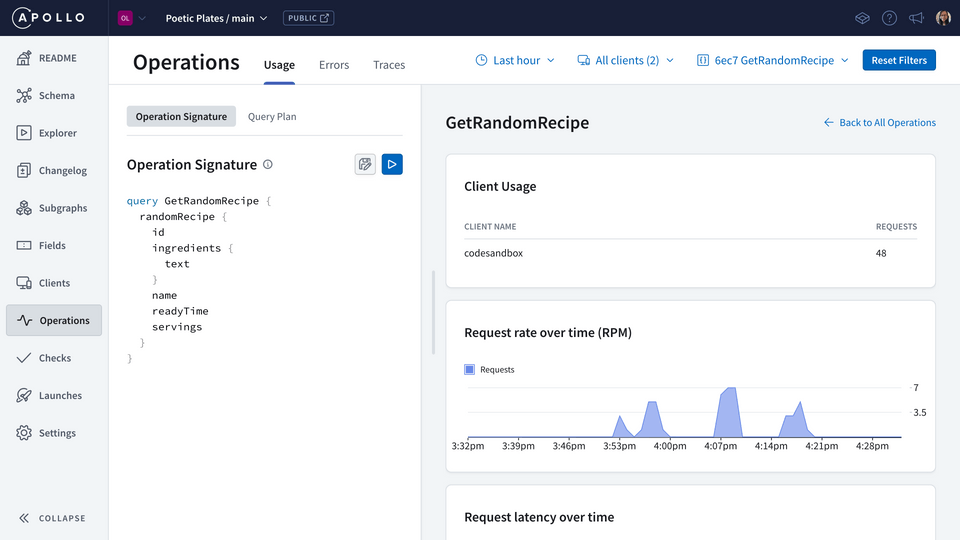The image size is (960, 540).
Task: Click the CLIENT NAME column header
Action: tap(490, 227)
